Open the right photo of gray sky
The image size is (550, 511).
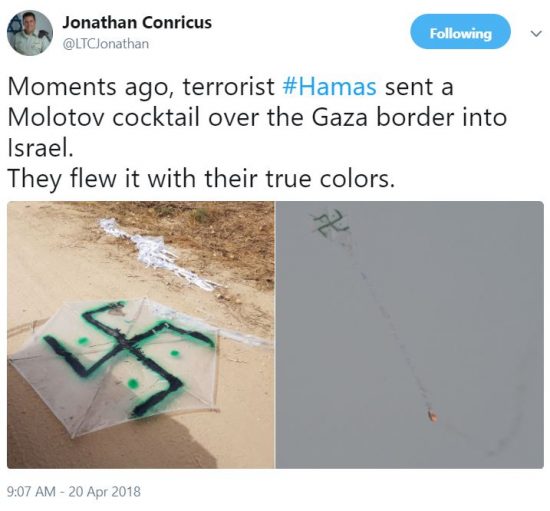[410, 335]
